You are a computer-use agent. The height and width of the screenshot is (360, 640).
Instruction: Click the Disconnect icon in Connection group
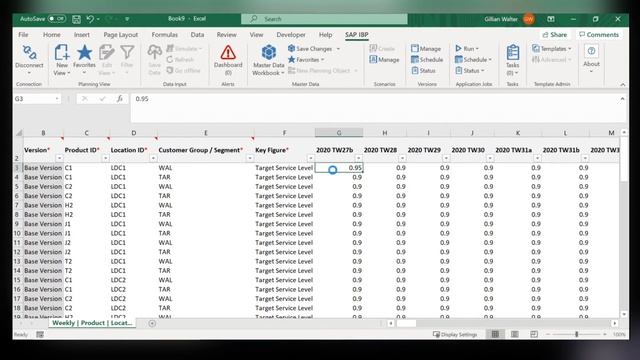[29, 53]
